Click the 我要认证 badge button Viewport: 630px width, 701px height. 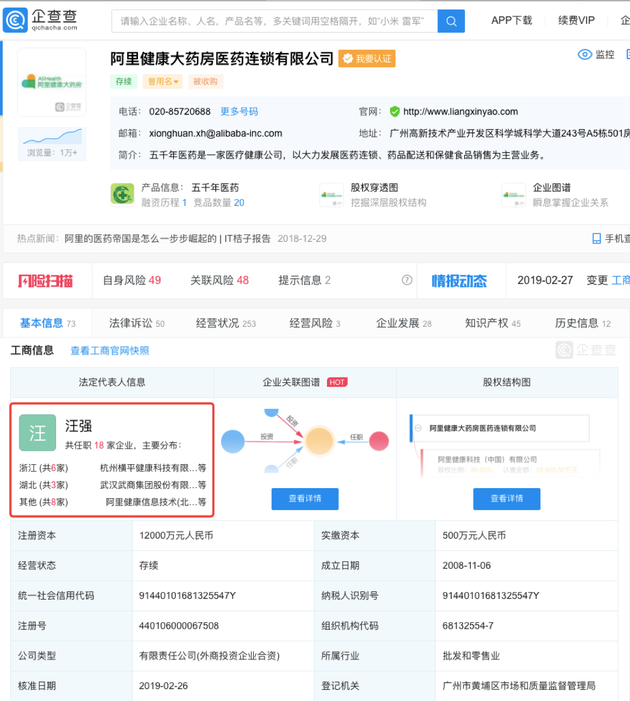click(x=366, y=60)
